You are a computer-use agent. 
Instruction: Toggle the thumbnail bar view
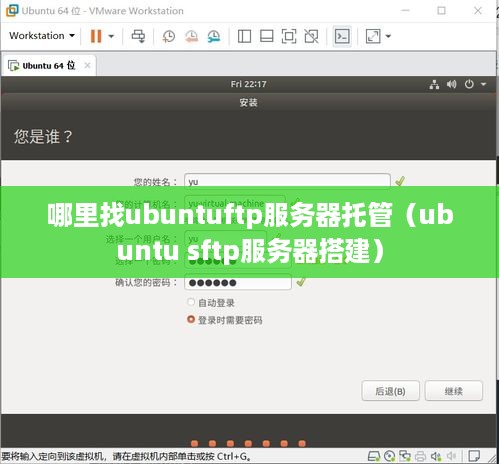tap(267, 36)
